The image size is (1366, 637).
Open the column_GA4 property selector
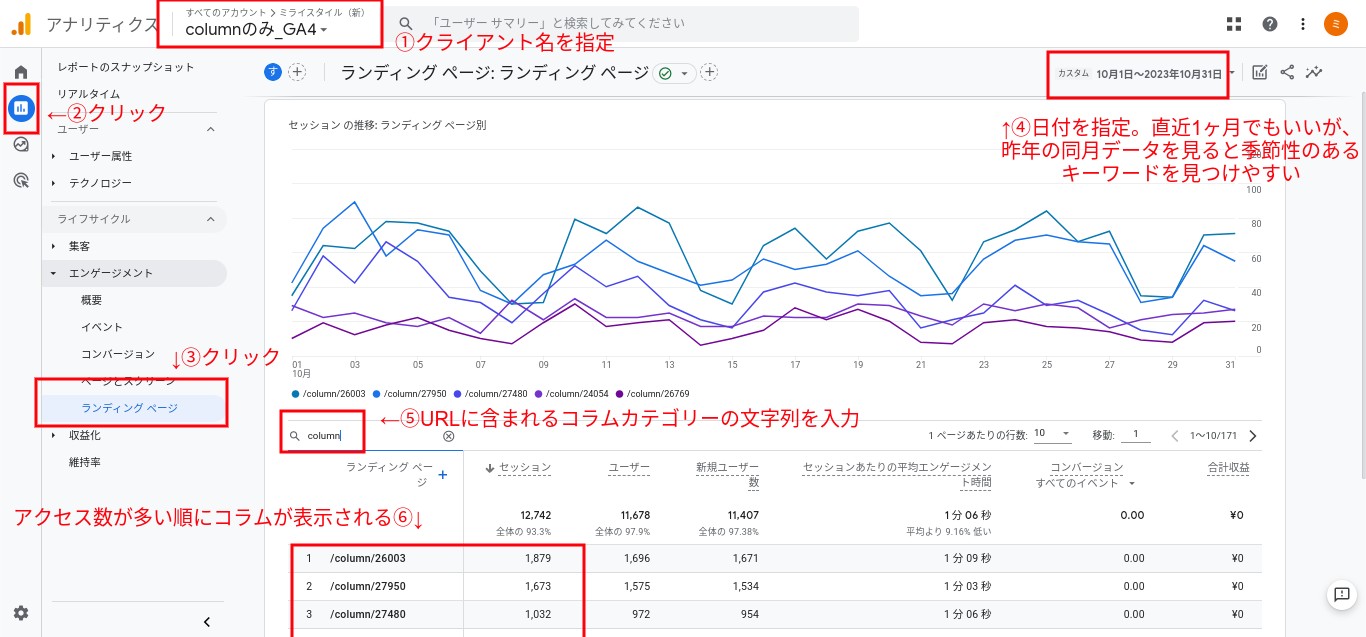point(256,30)
